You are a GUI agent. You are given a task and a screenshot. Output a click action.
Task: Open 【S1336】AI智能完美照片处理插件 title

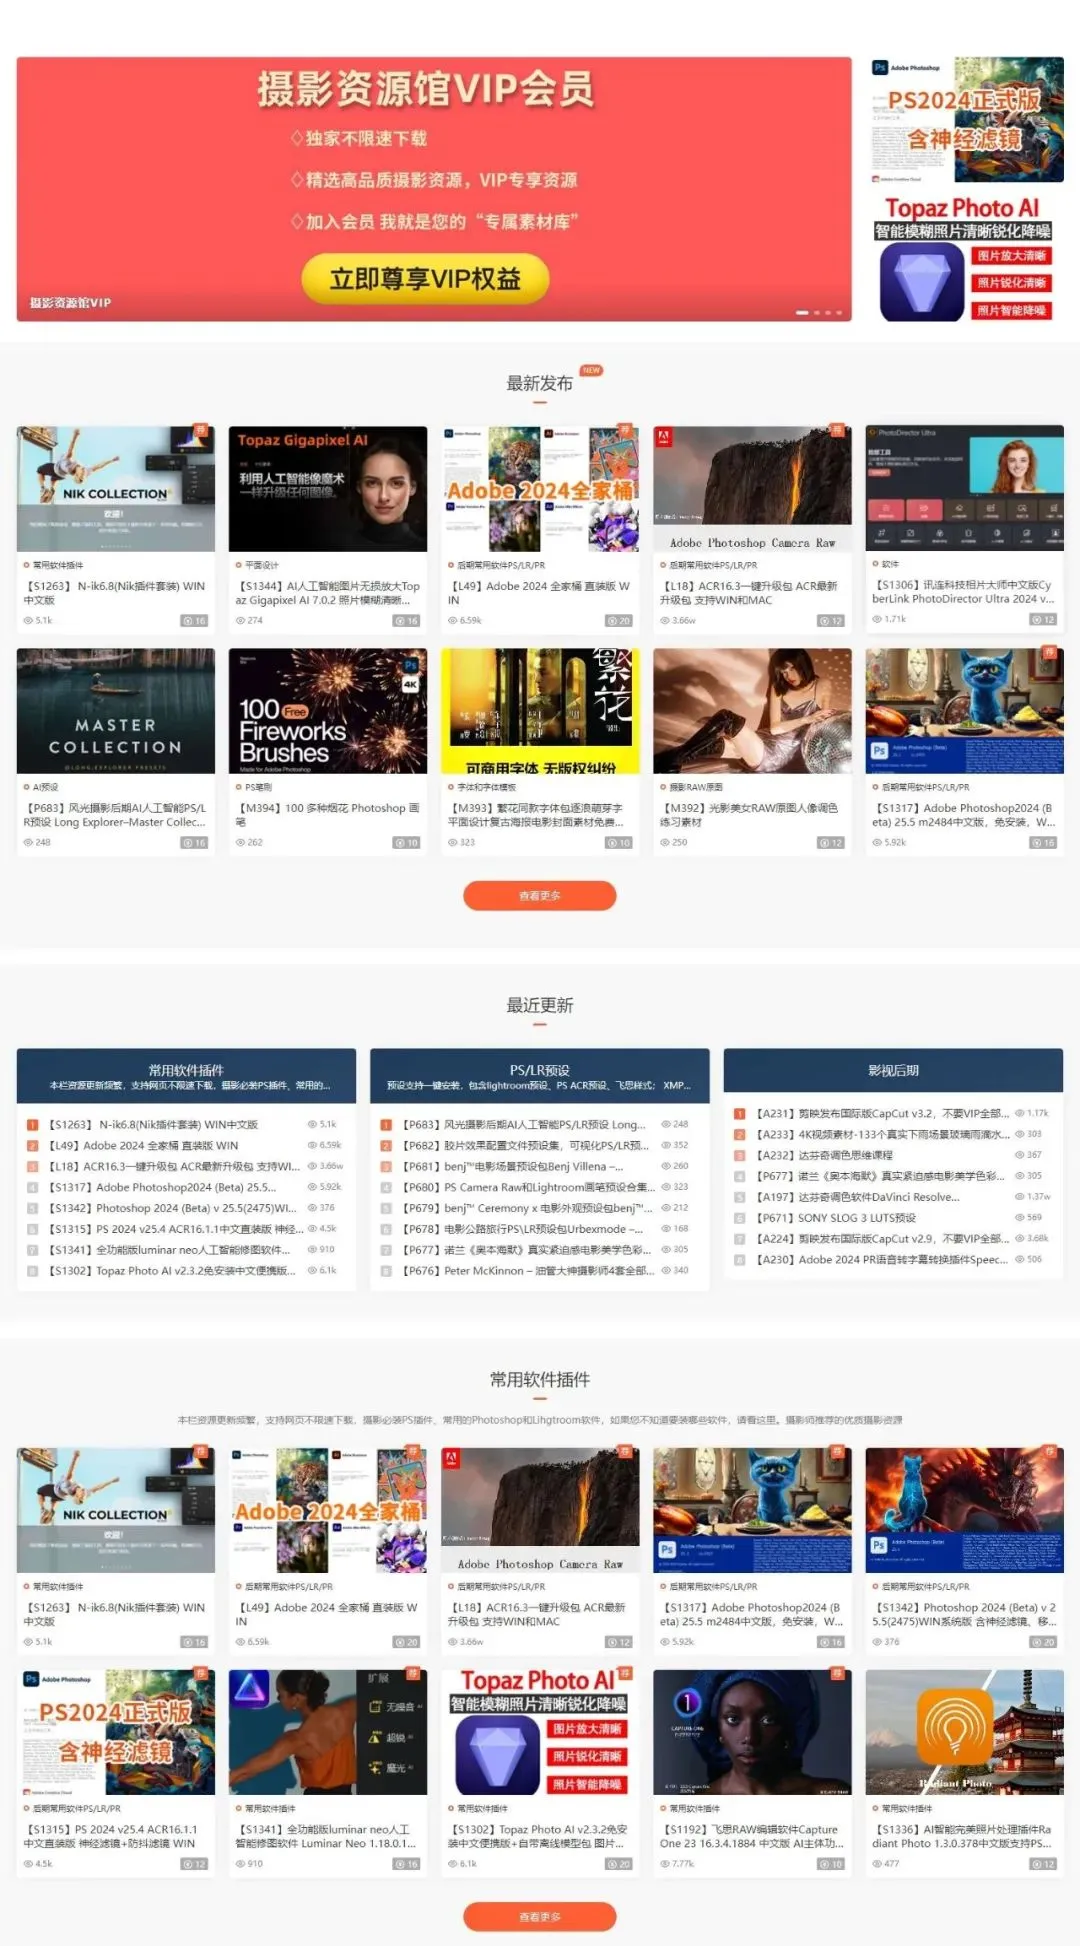click(x=965, y=1836)
